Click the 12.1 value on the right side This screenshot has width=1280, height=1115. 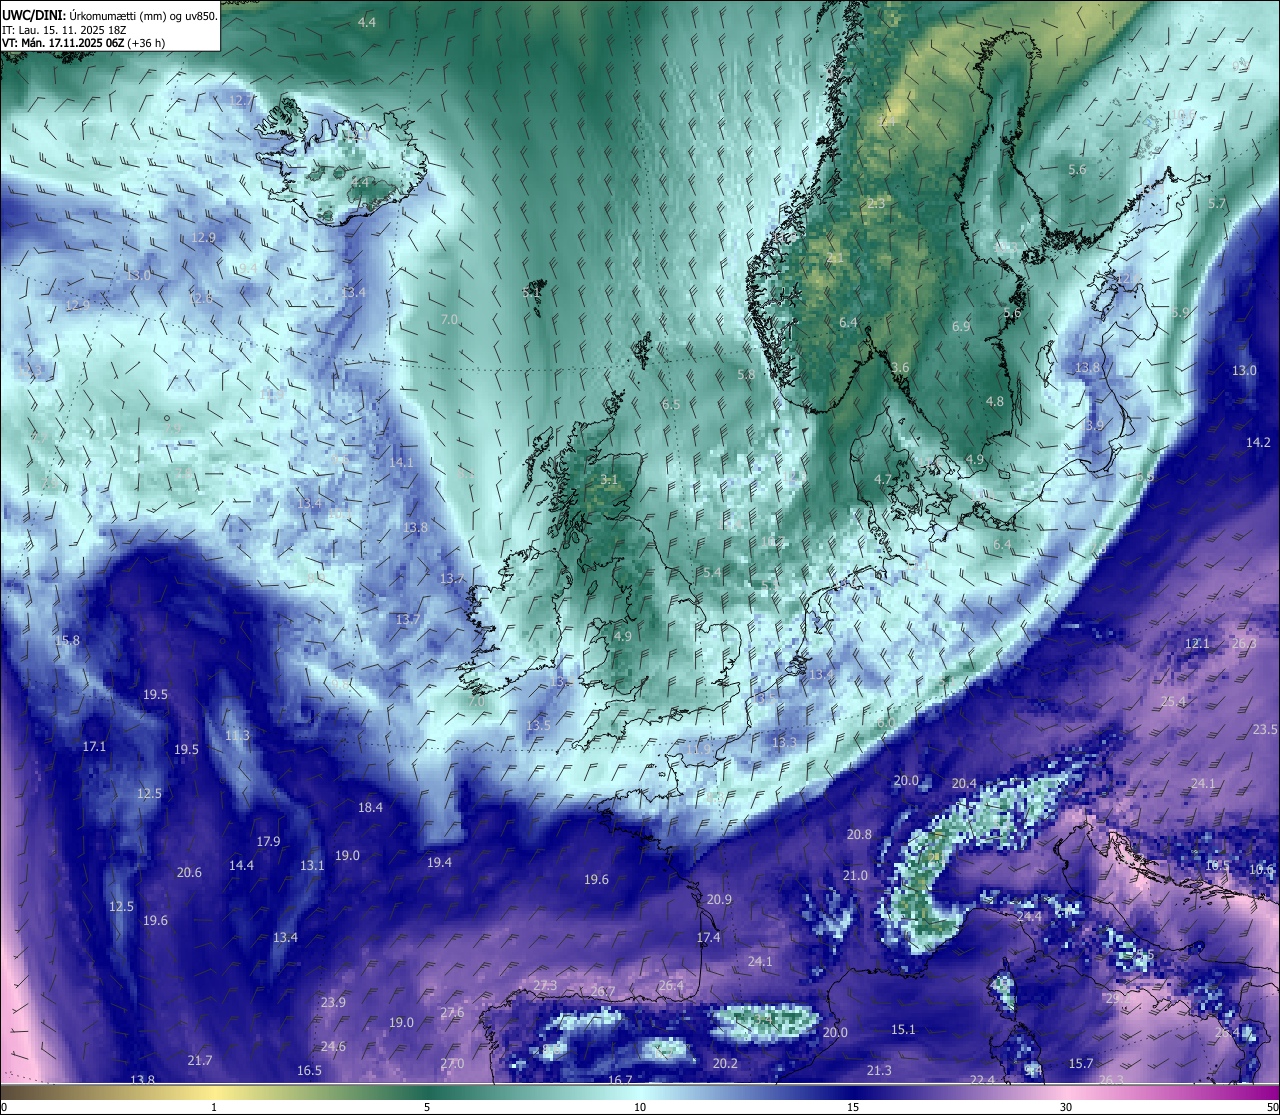pos(1197,643)
